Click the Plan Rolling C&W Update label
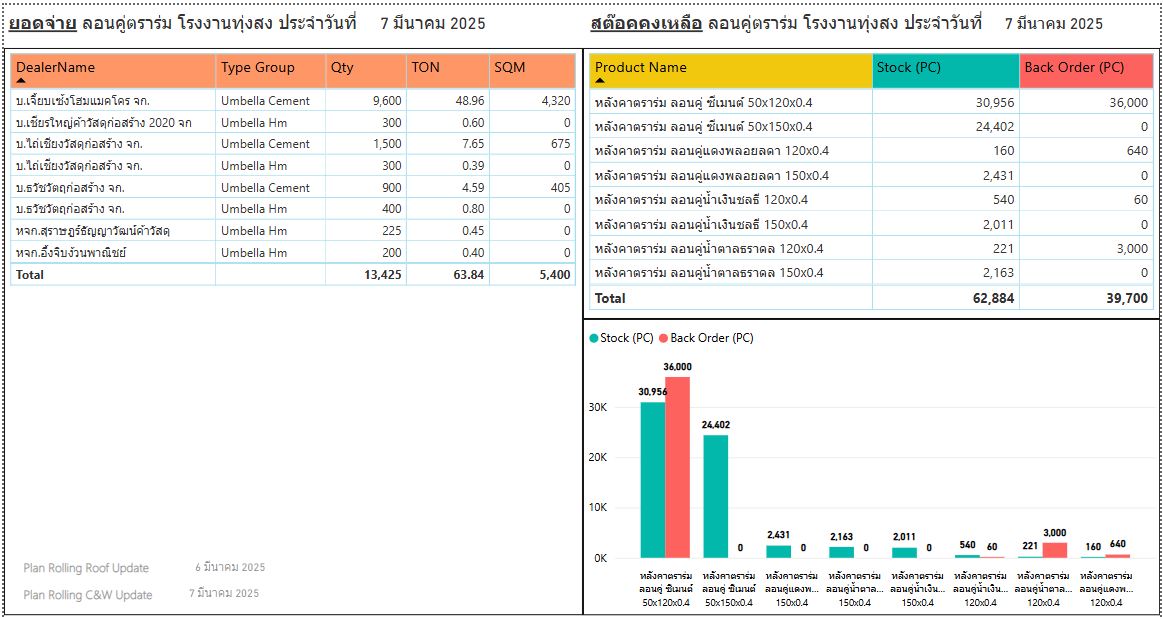The width and height of the screenshot is (1163, 617). pyautogui.click(x=88, y=595)
